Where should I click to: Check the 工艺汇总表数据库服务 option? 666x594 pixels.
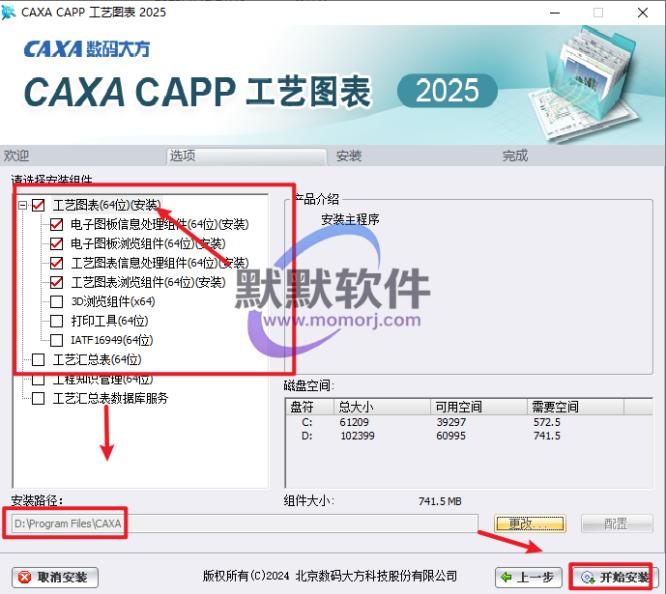pyautogui.click(x=39, y=398)
